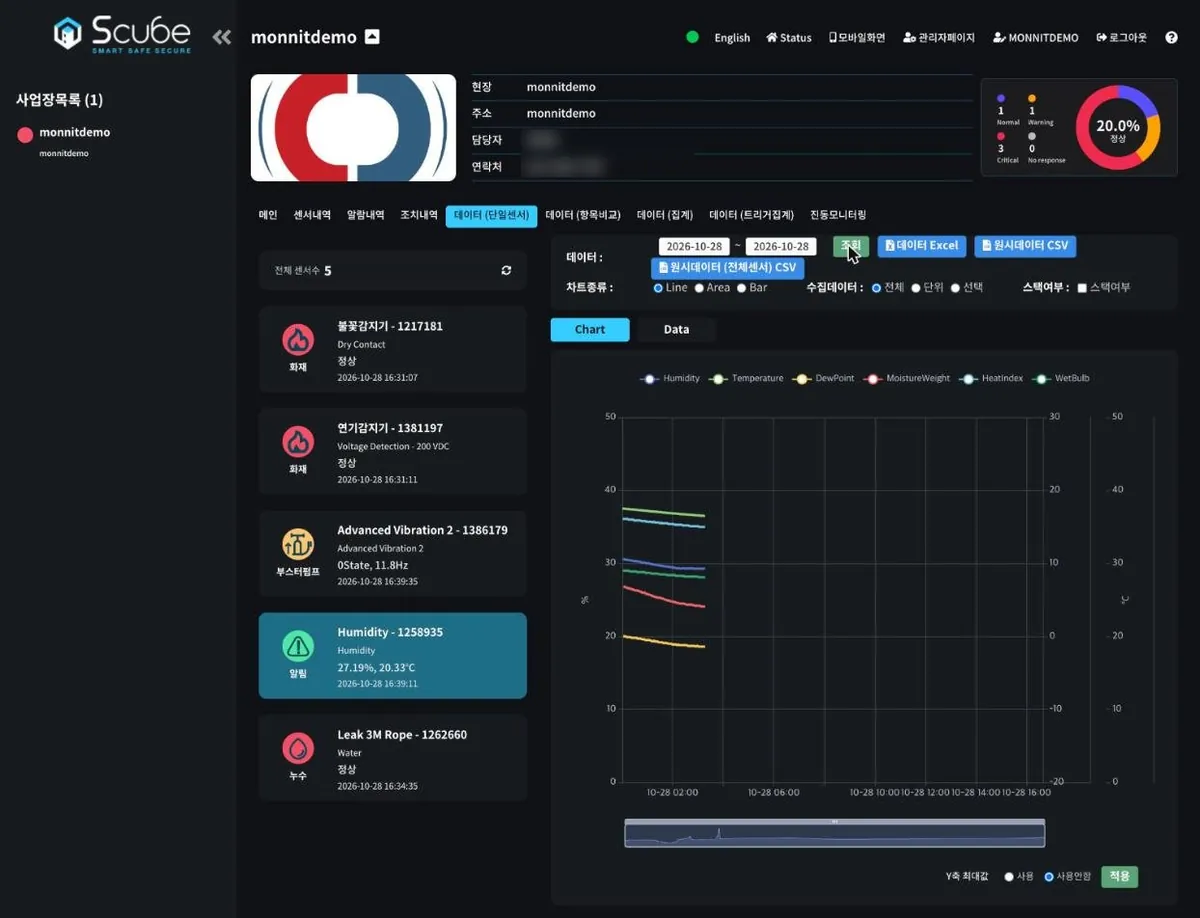Select the Line chart type
The height and width of the screenshot is (918, 1200).
click(658, 288)
